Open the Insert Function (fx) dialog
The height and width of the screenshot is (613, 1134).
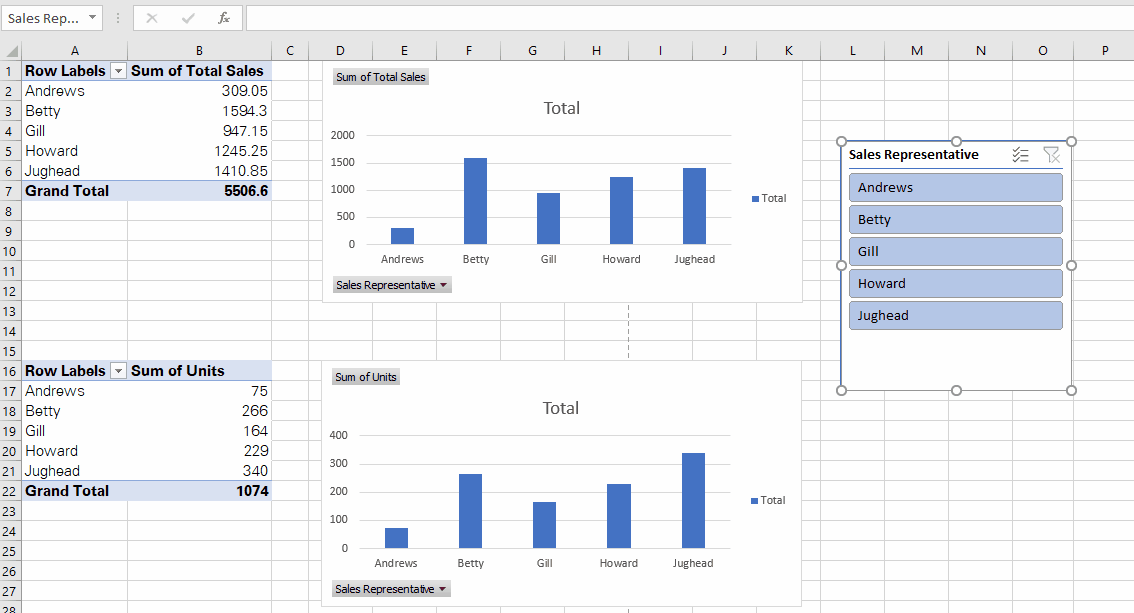click(224, 17)
